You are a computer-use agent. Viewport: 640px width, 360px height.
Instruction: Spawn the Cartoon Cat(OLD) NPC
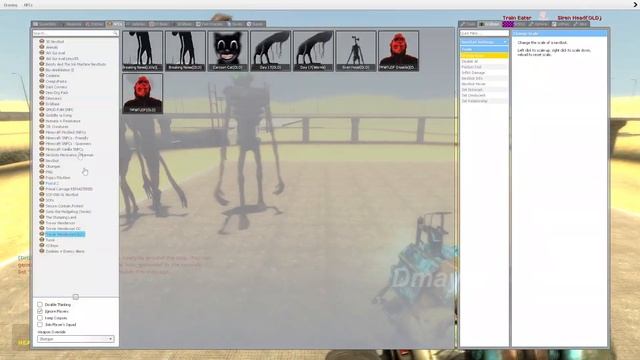tap(228, 51)
